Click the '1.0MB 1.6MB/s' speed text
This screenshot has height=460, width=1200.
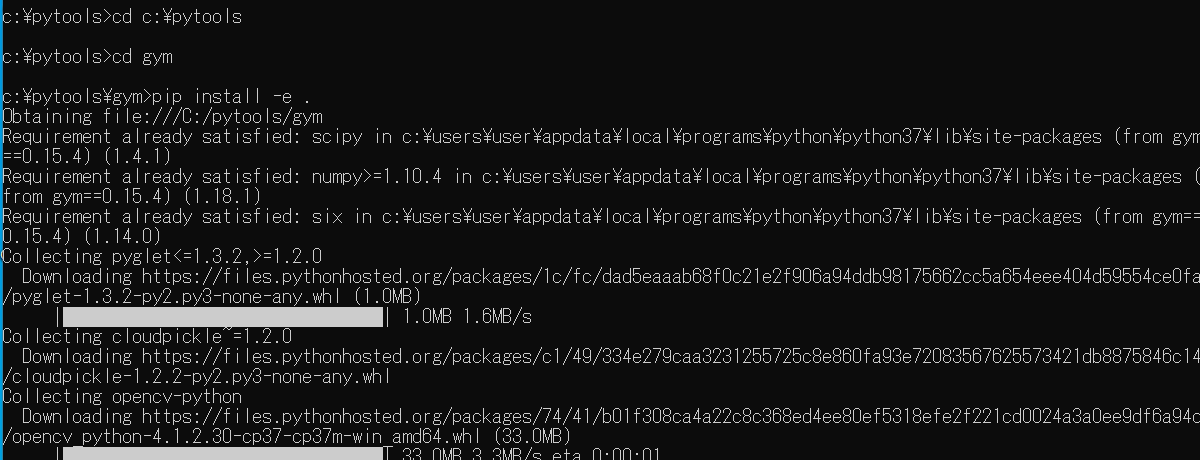pyautogui.click(x=467, y=317)
